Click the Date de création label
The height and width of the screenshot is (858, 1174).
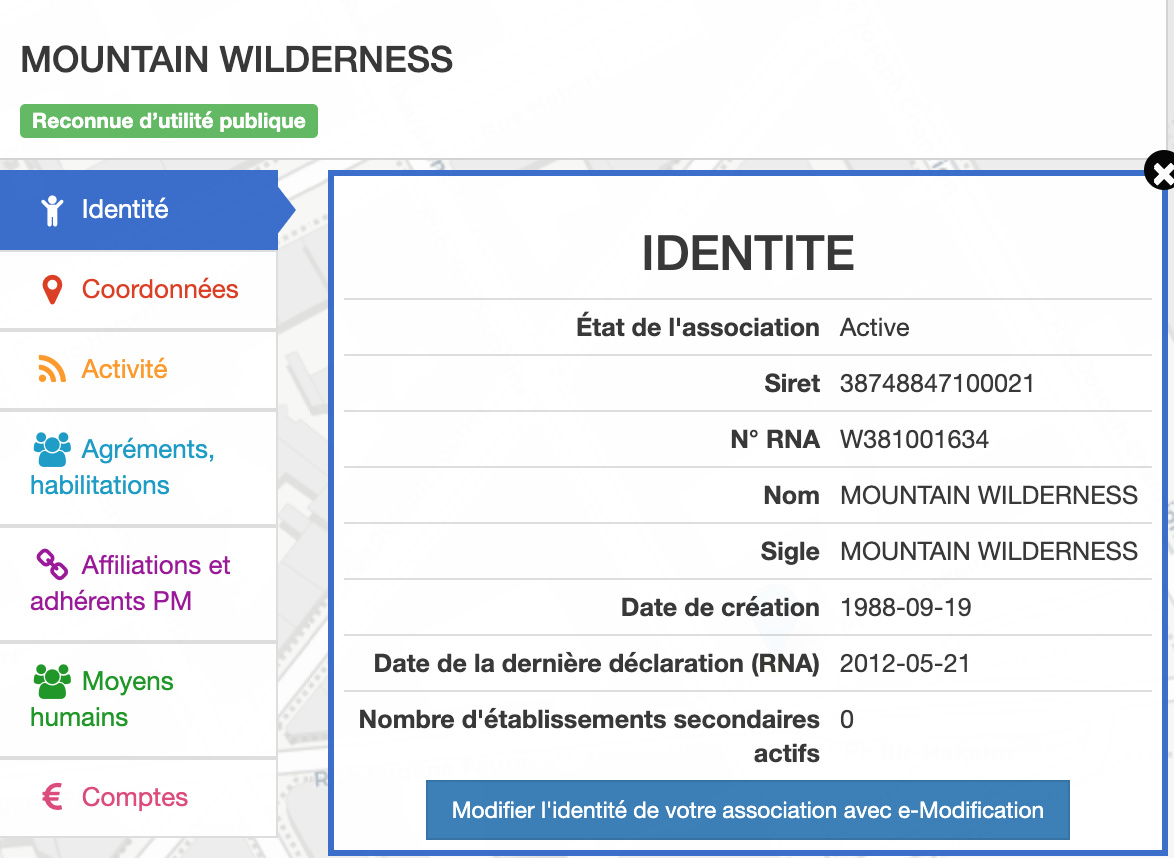pyautogui.click(x=720, y=607)
